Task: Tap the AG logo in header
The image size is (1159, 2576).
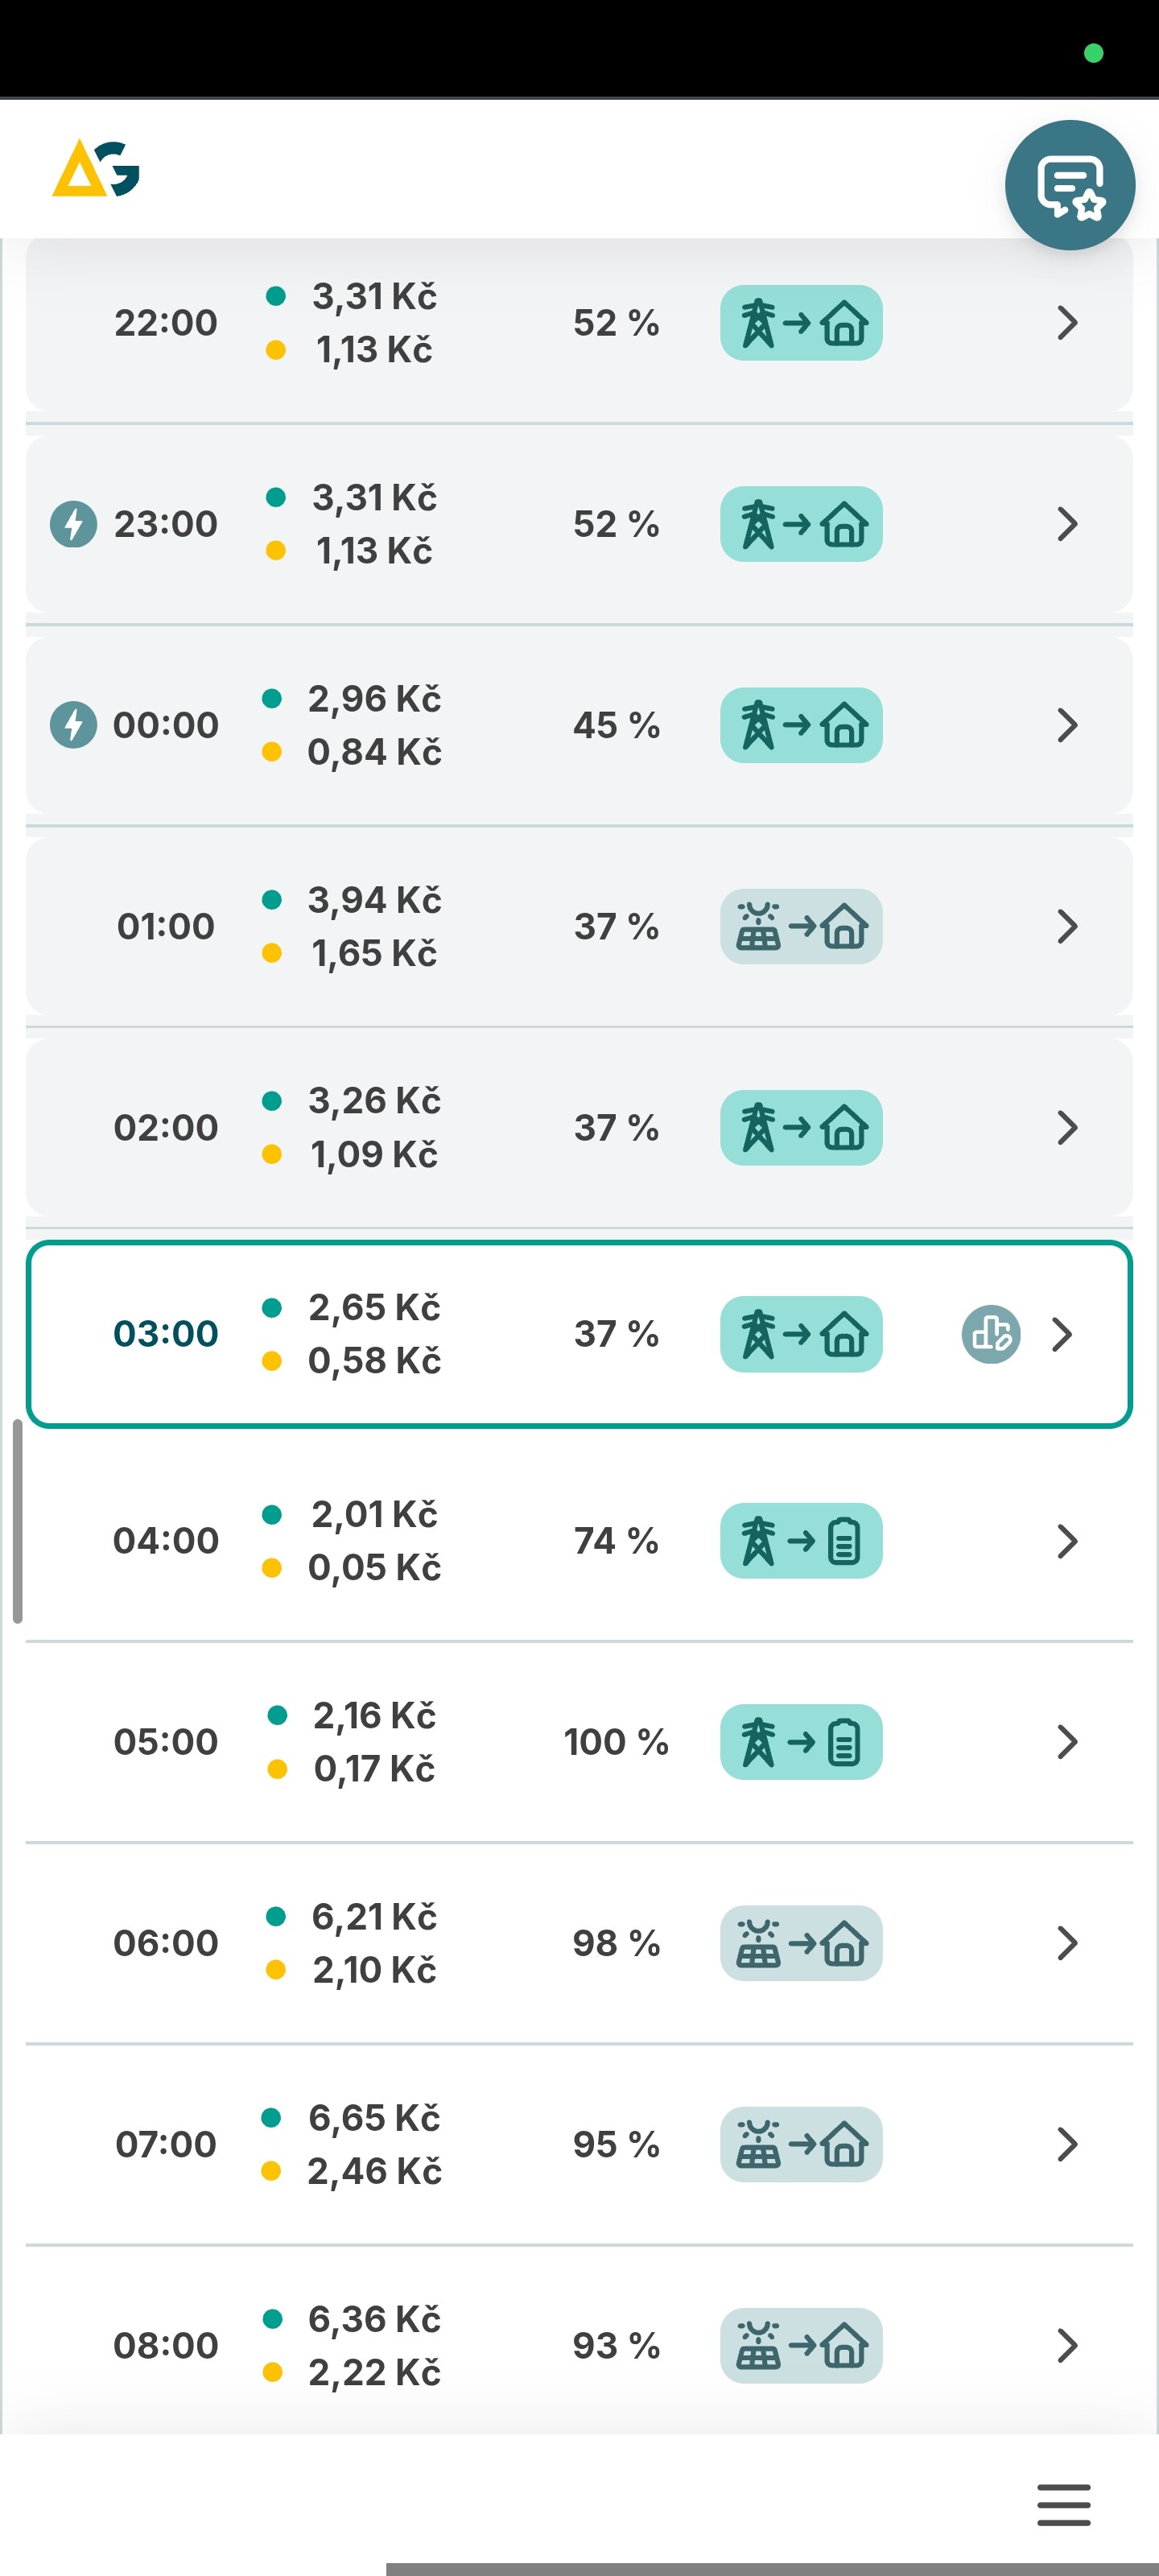Action: pyautogui.click(x=96, y=169)
